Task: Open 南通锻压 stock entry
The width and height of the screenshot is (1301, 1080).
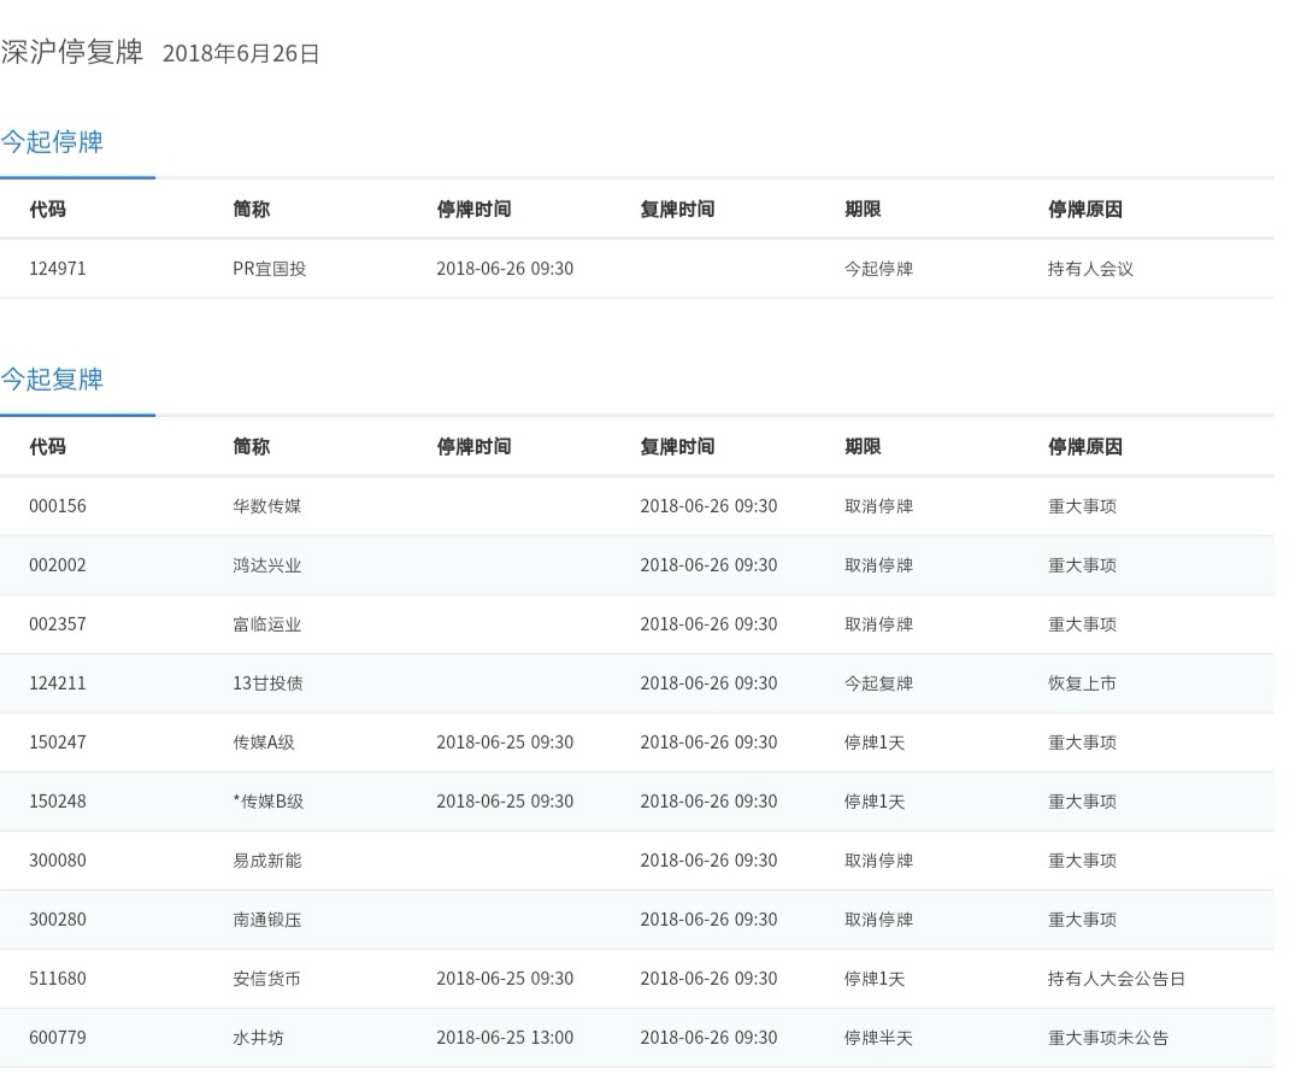Action: [x=267, y=919]
